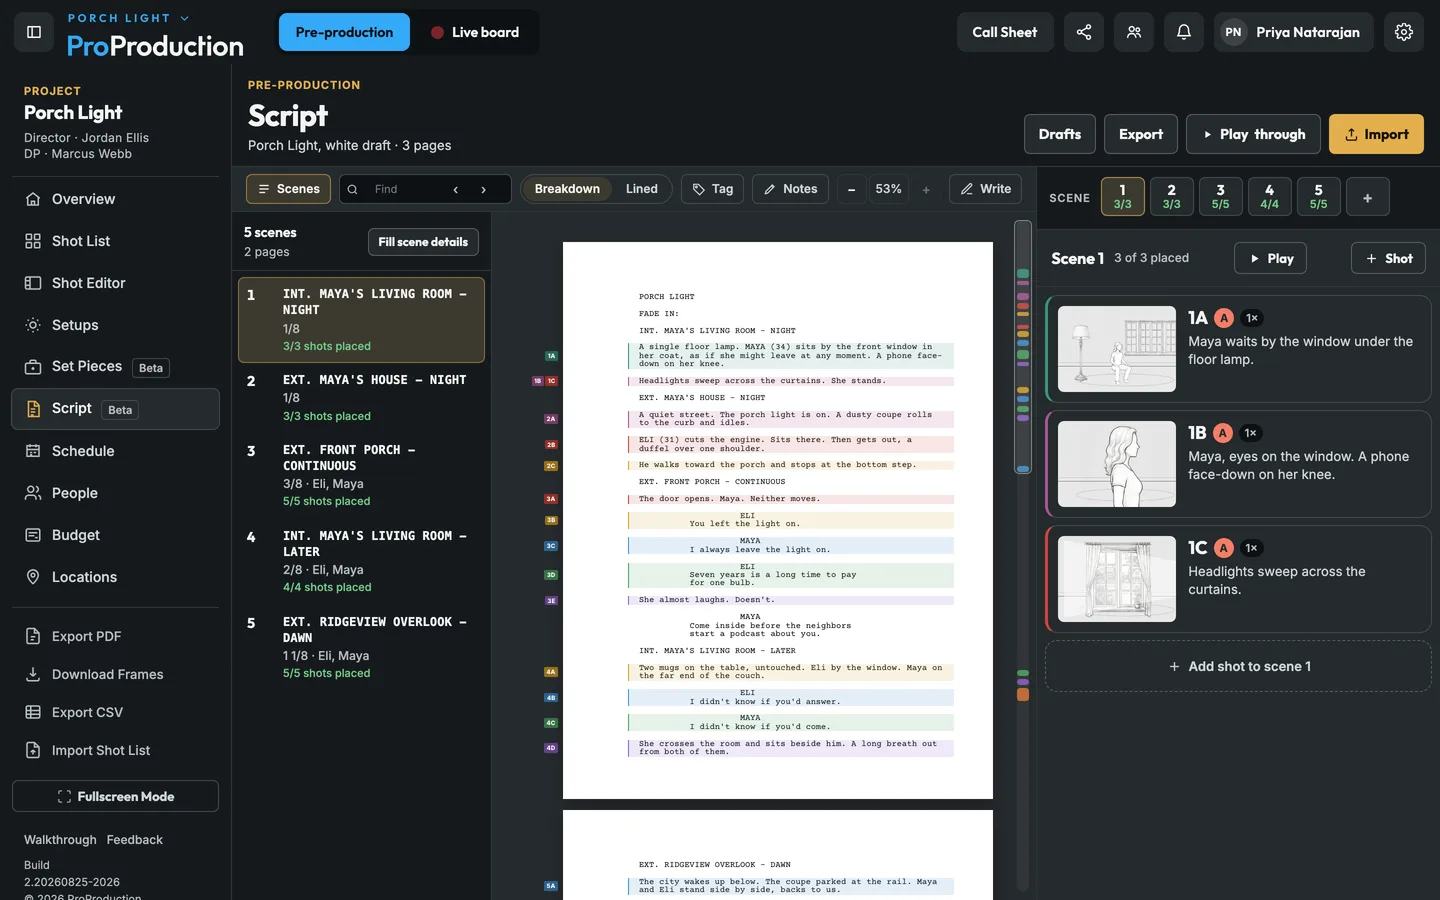Switch to Write mode
This screenshot has height=900, width=1440.
pyautogui.click(x=985, y=189)
